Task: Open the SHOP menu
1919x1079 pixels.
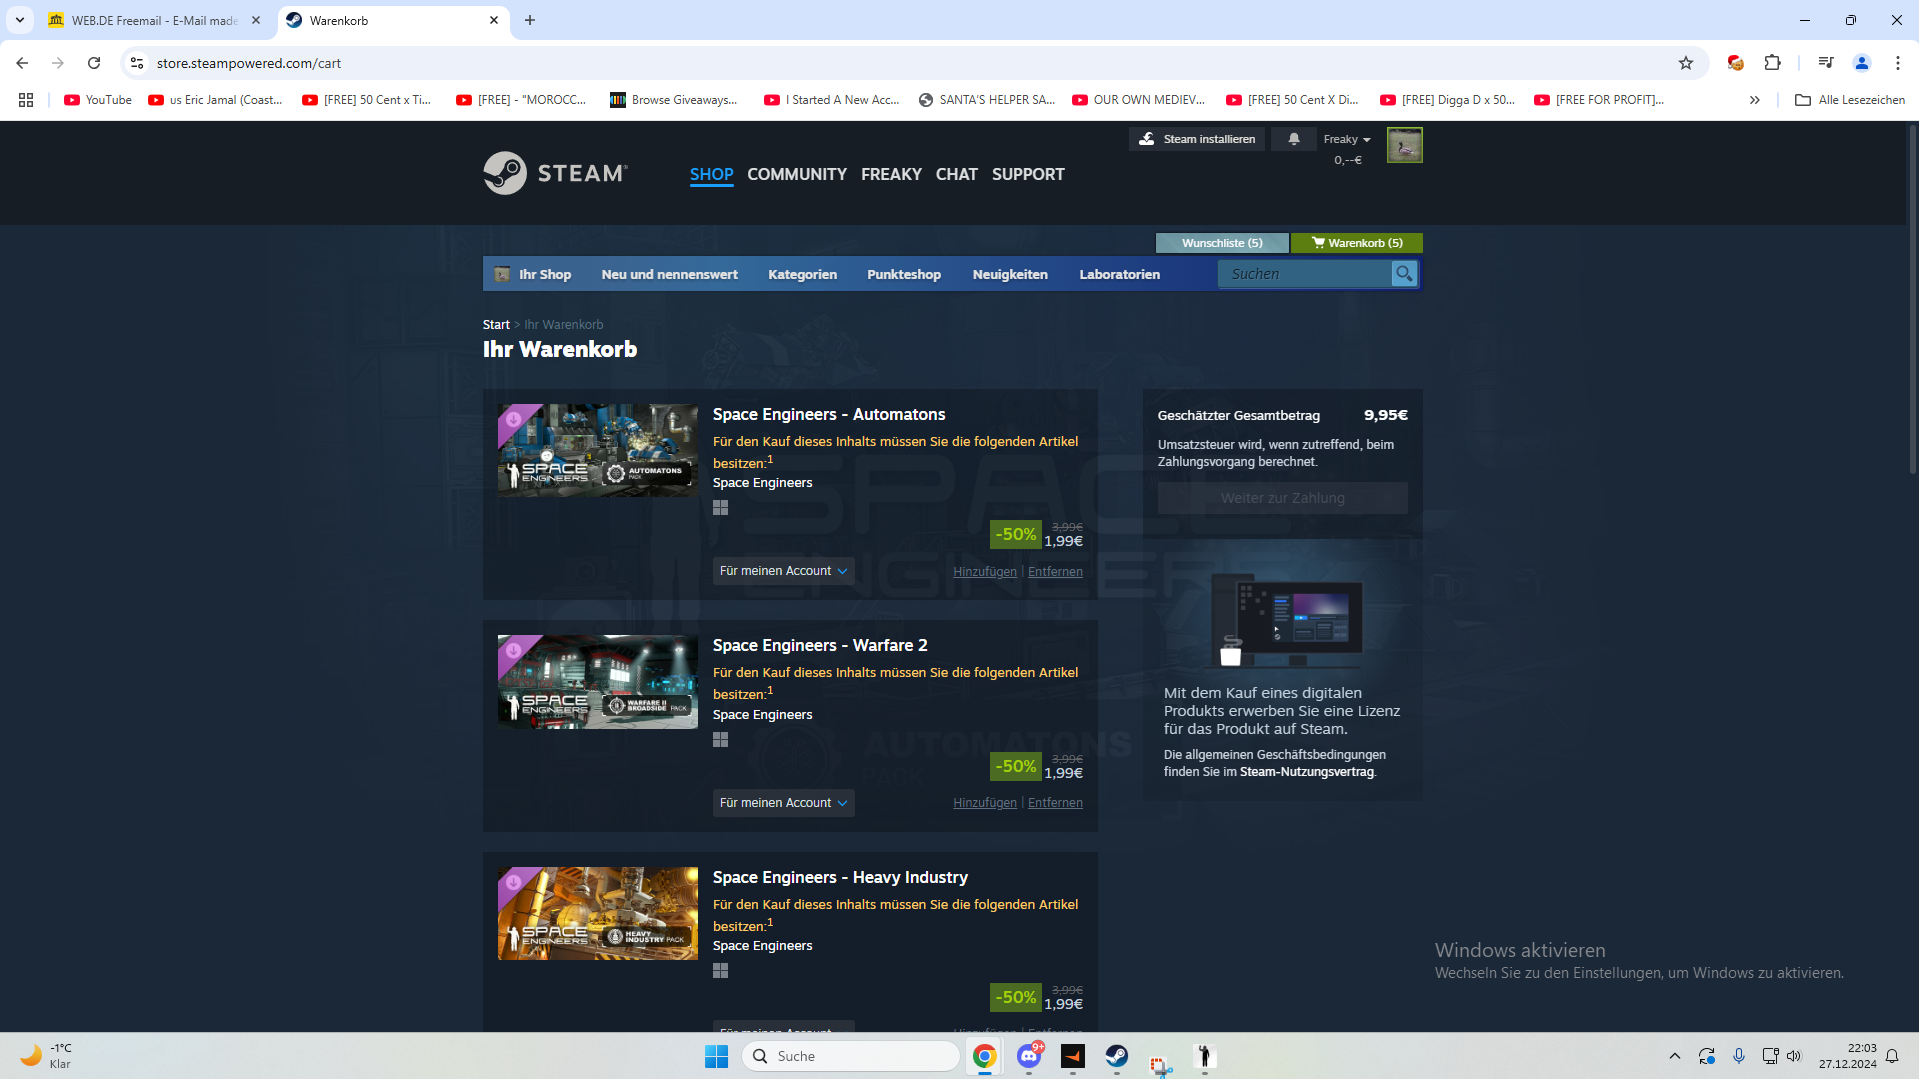Action: [x=711, y=174]
